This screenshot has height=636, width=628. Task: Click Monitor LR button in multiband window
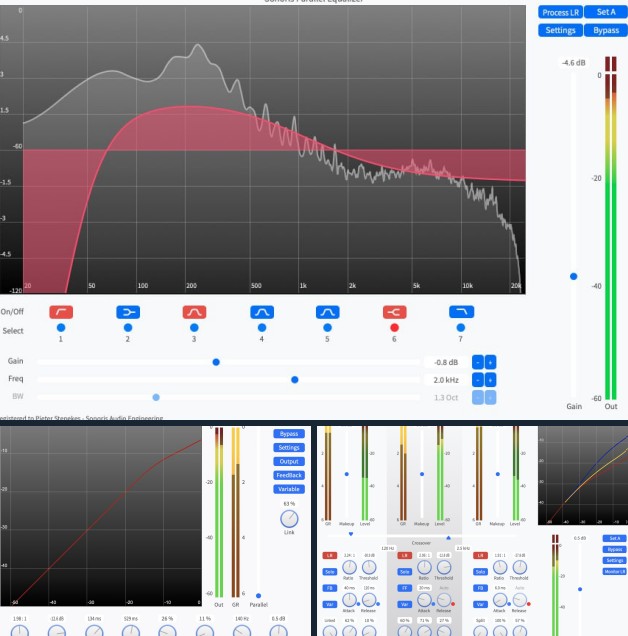point(614,572)
